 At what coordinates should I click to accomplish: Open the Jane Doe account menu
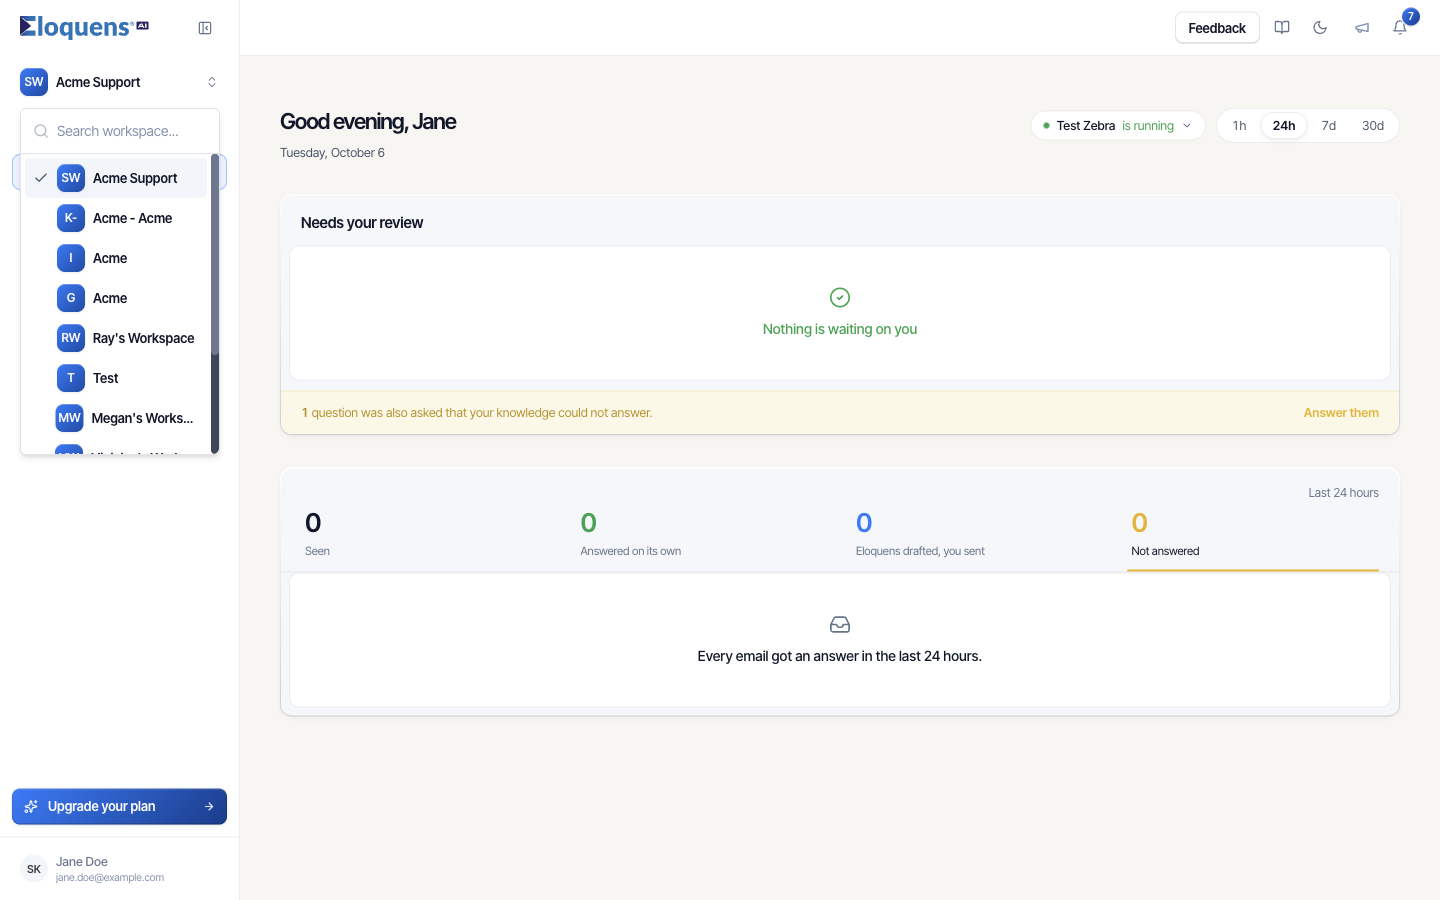click(120, 869)
